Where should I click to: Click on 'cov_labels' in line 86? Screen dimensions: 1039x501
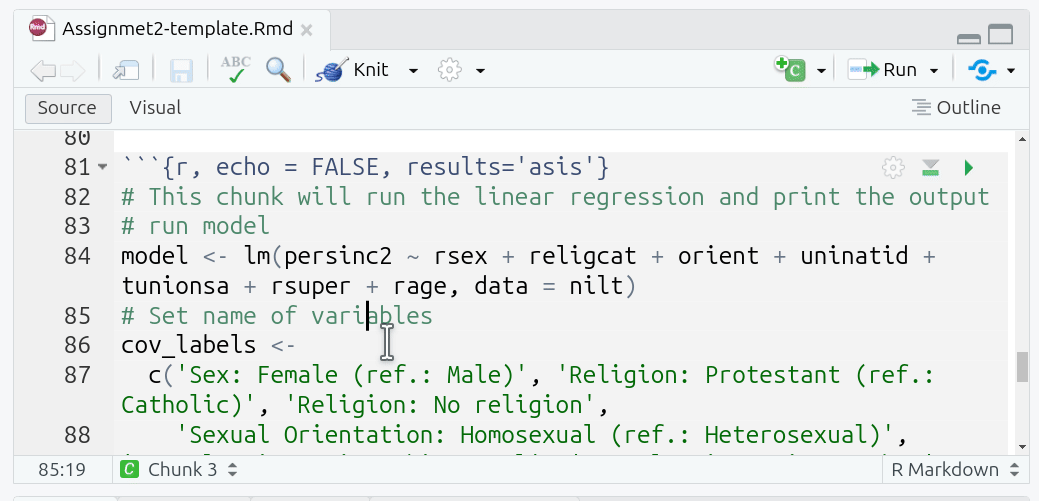188,345
